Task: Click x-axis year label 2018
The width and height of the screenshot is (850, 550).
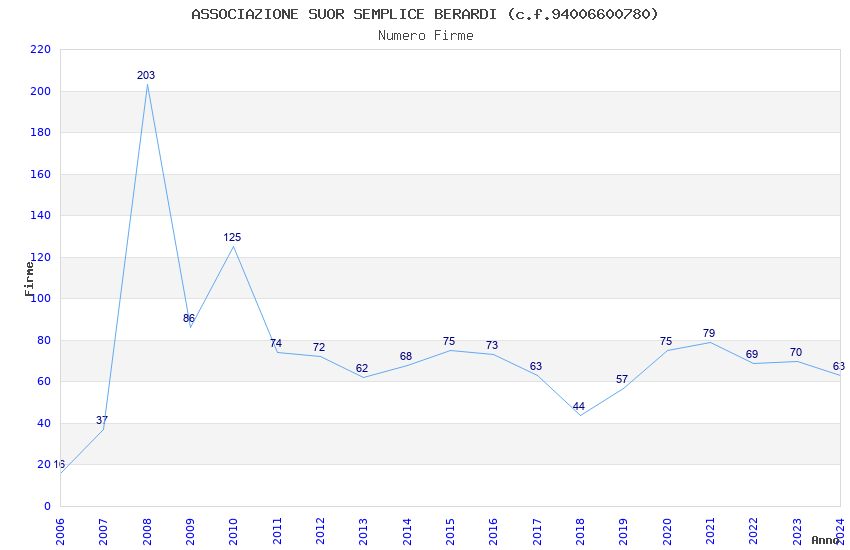Action: tap(581, 531)
